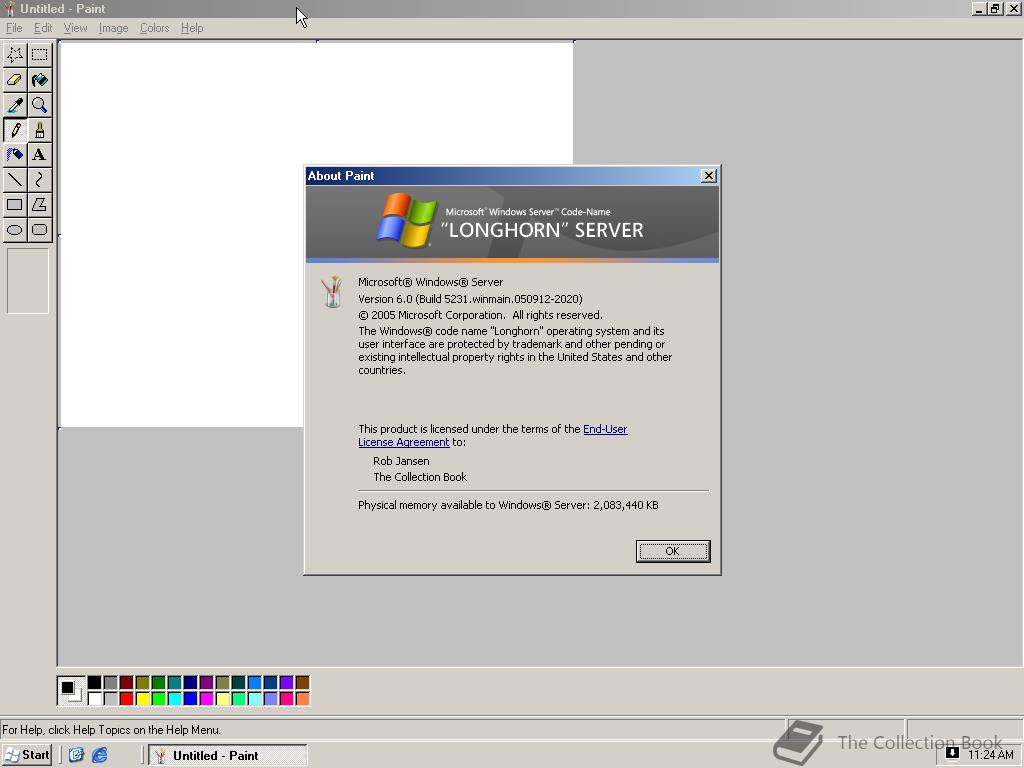Open the License Agreement link
The height and width of the screenshot is (768, 1024).
[x=404, y=442]
